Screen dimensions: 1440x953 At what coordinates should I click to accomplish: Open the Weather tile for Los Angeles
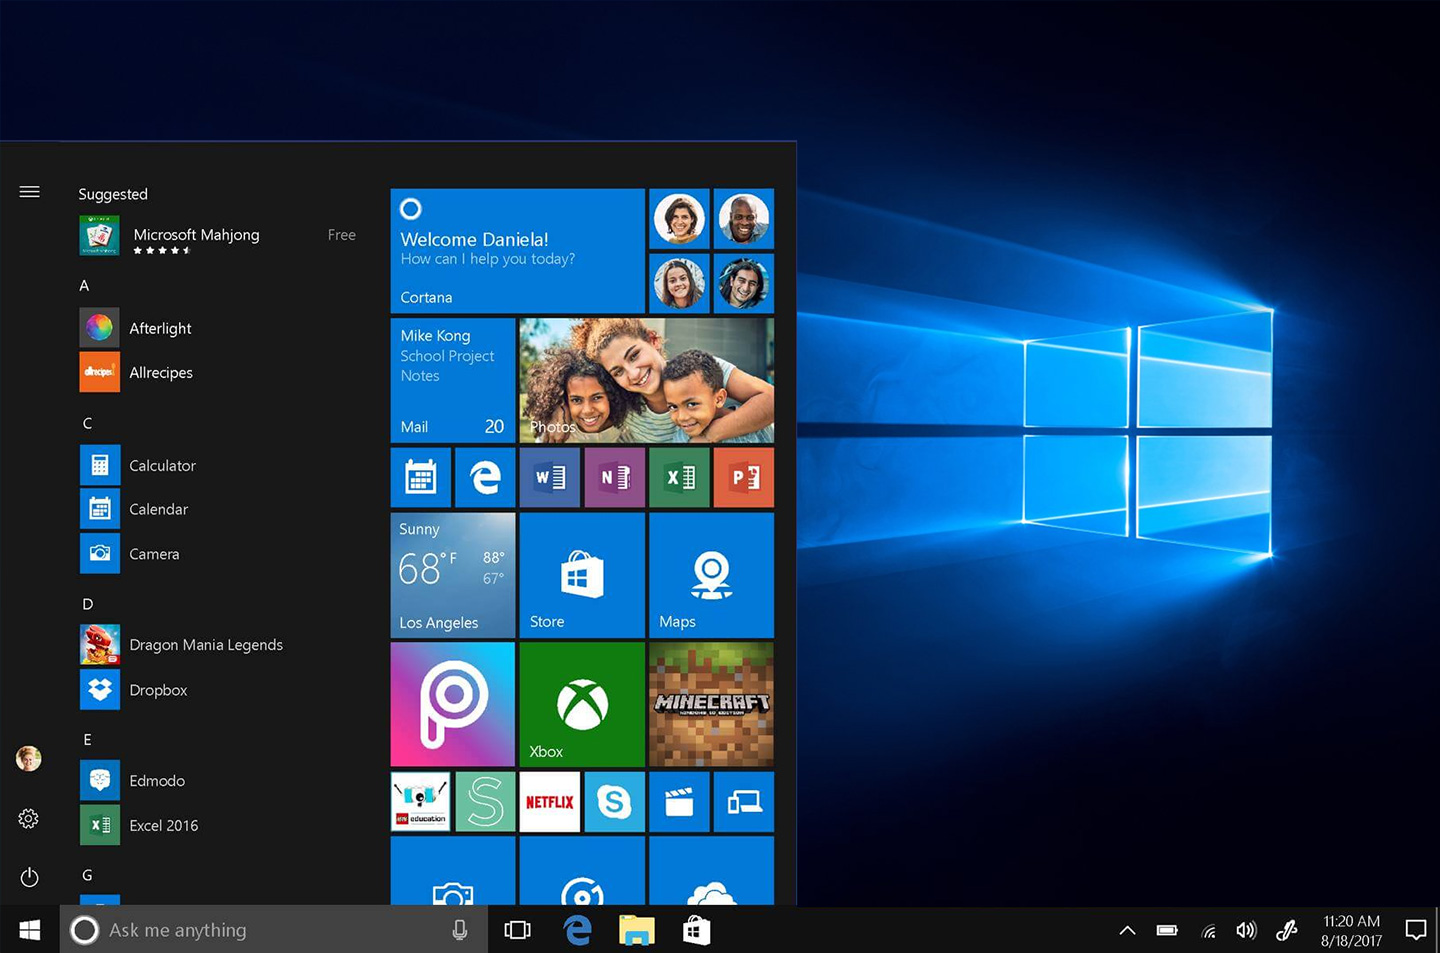[x=453, y=575]
